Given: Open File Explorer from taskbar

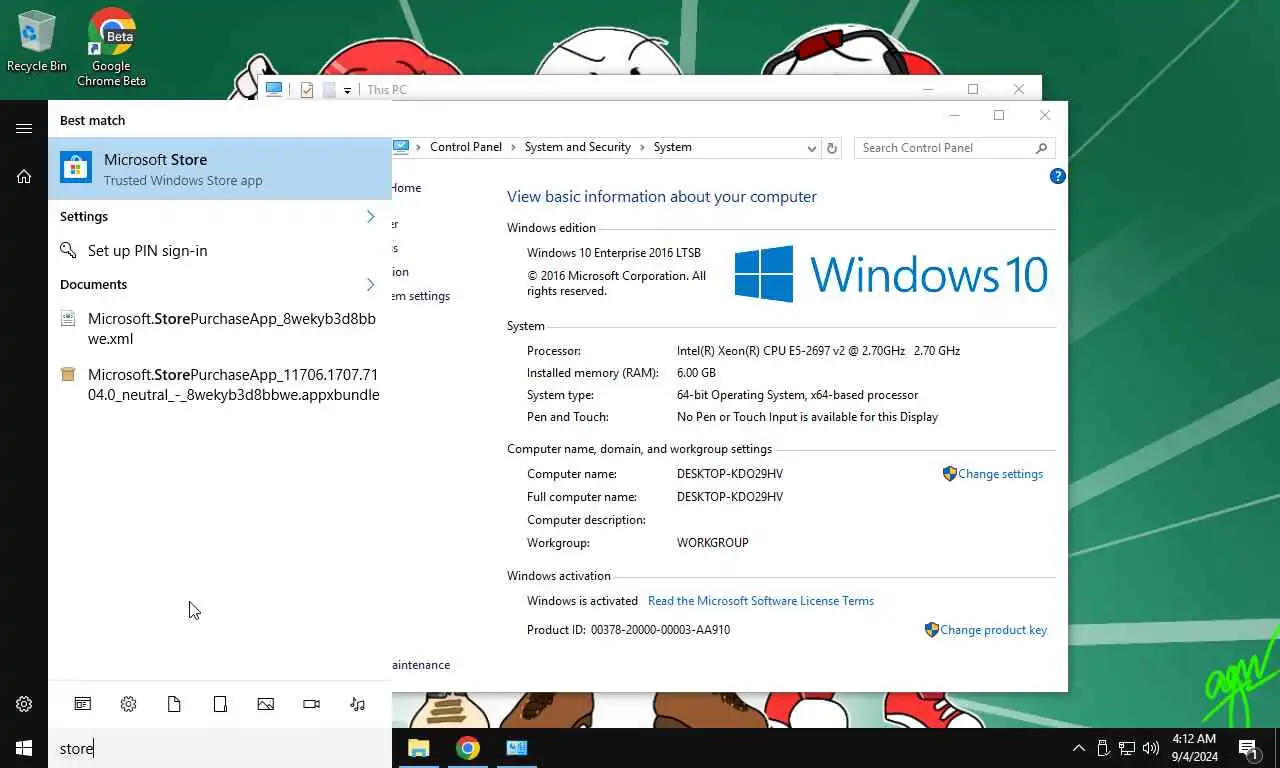Looking at the screenshot, I should pos(418,748).
